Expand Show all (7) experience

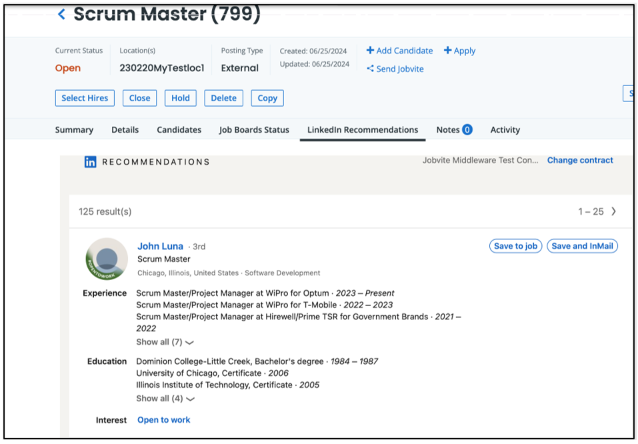tap(165, 342)
